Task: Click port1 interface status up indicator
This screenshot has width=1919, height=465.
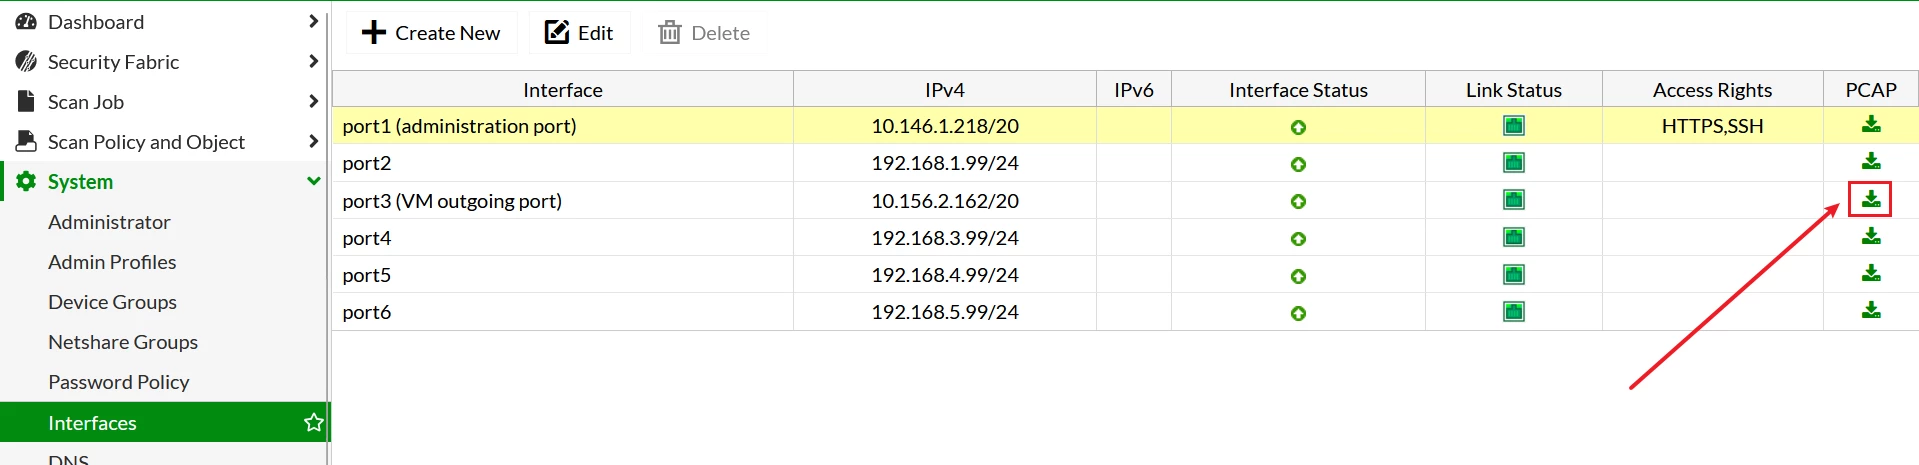Action: (x=1298, y=127)
